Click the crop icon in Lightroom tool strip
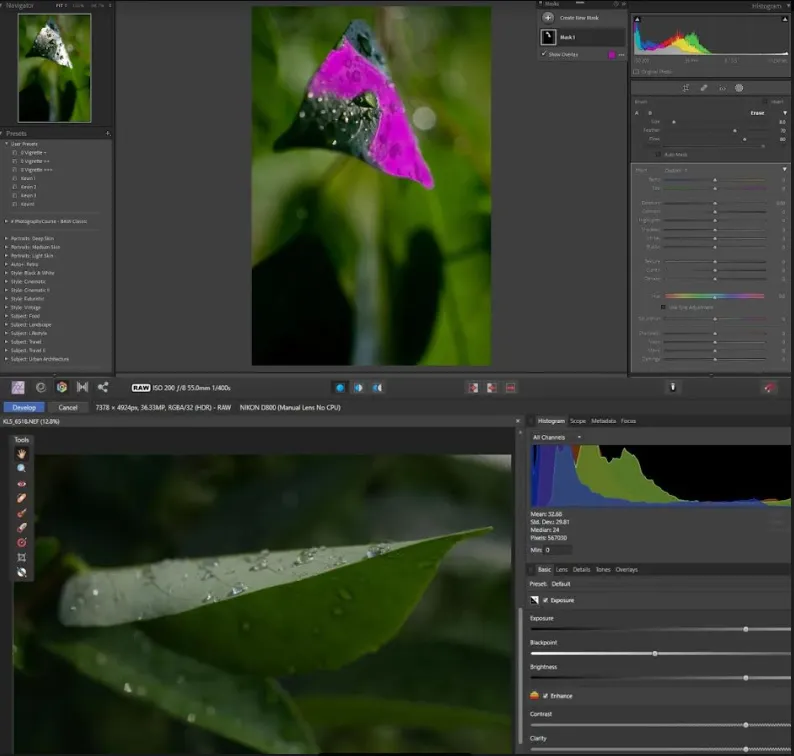This screenshot has width=794, height=756. pos(685,88)
